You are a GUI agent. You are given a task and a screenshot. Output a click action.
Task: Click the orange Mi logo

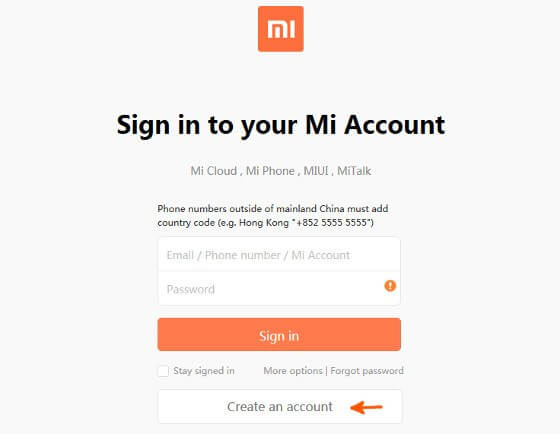281,29
